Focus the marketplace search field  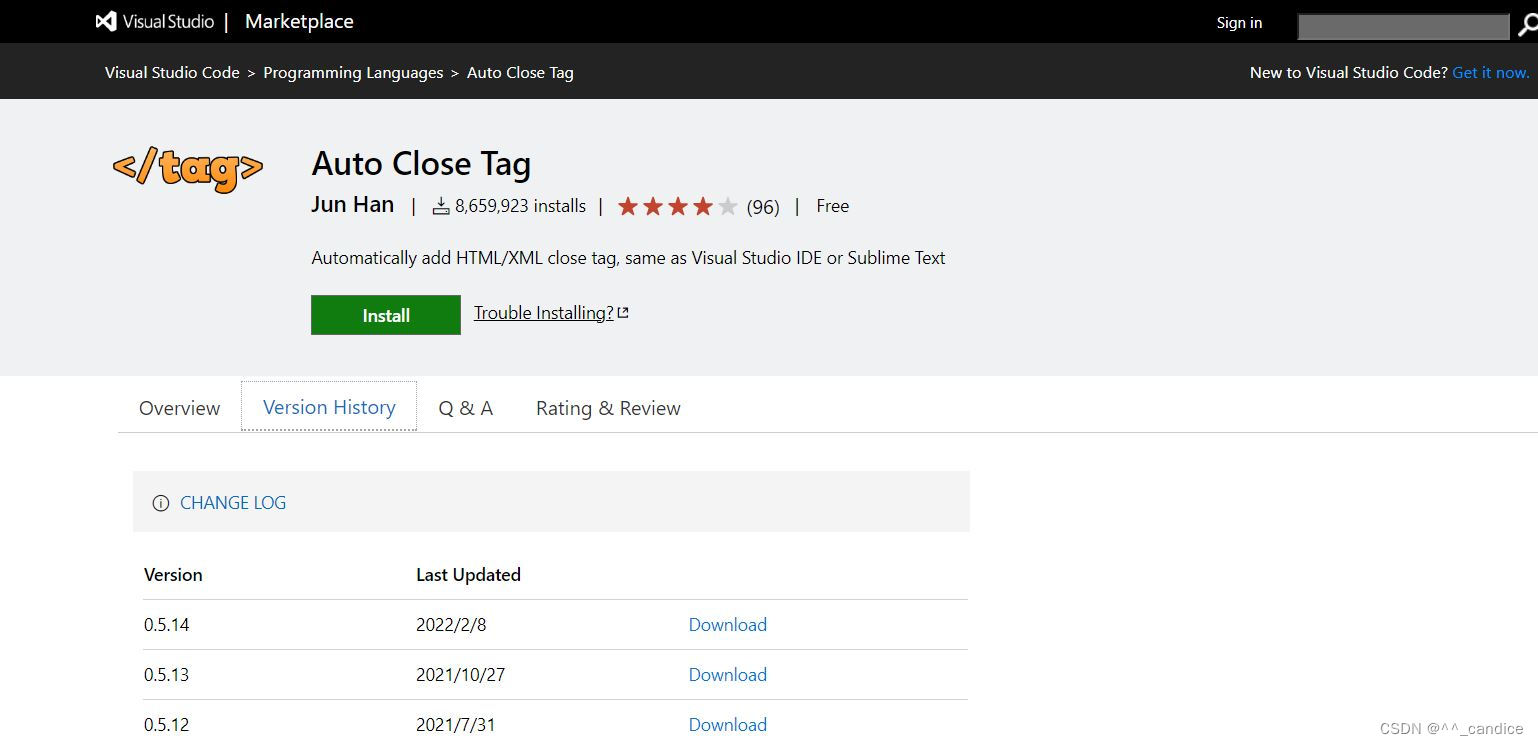pyautogui.click(x=1403, y=27)
